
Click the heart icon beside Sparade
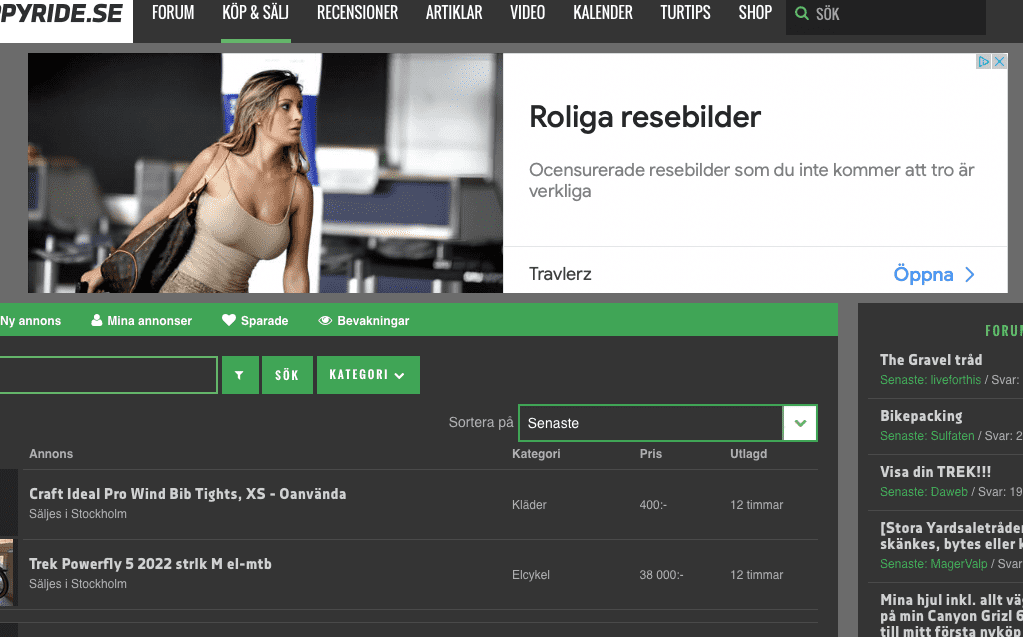point(228,320)
